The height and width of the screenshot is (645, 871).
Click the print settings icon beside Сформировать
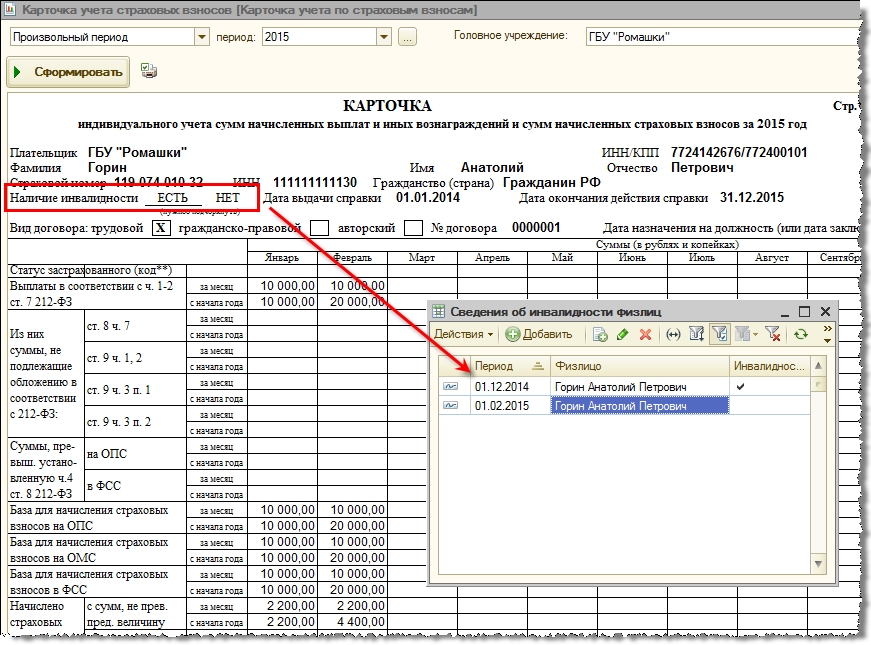[x=149, y=70]
